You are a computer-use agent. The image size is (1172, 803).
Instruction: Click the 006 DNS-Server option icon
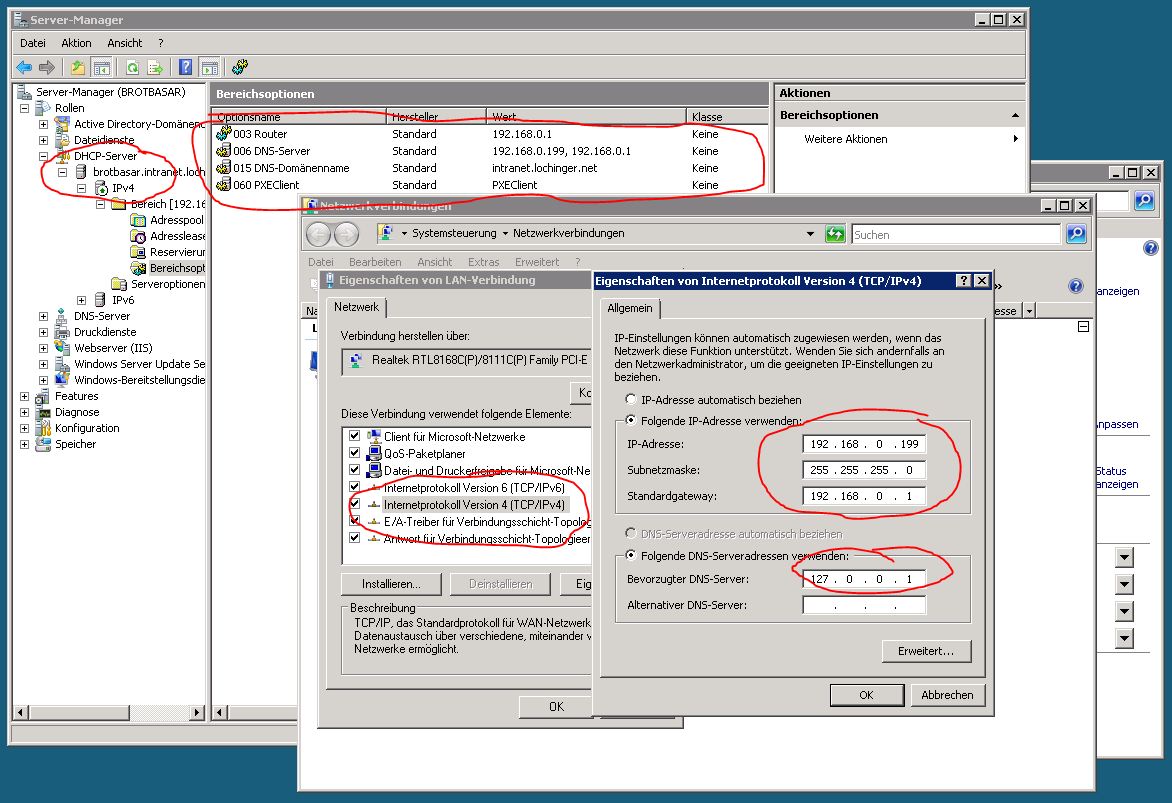pos(223,151)
